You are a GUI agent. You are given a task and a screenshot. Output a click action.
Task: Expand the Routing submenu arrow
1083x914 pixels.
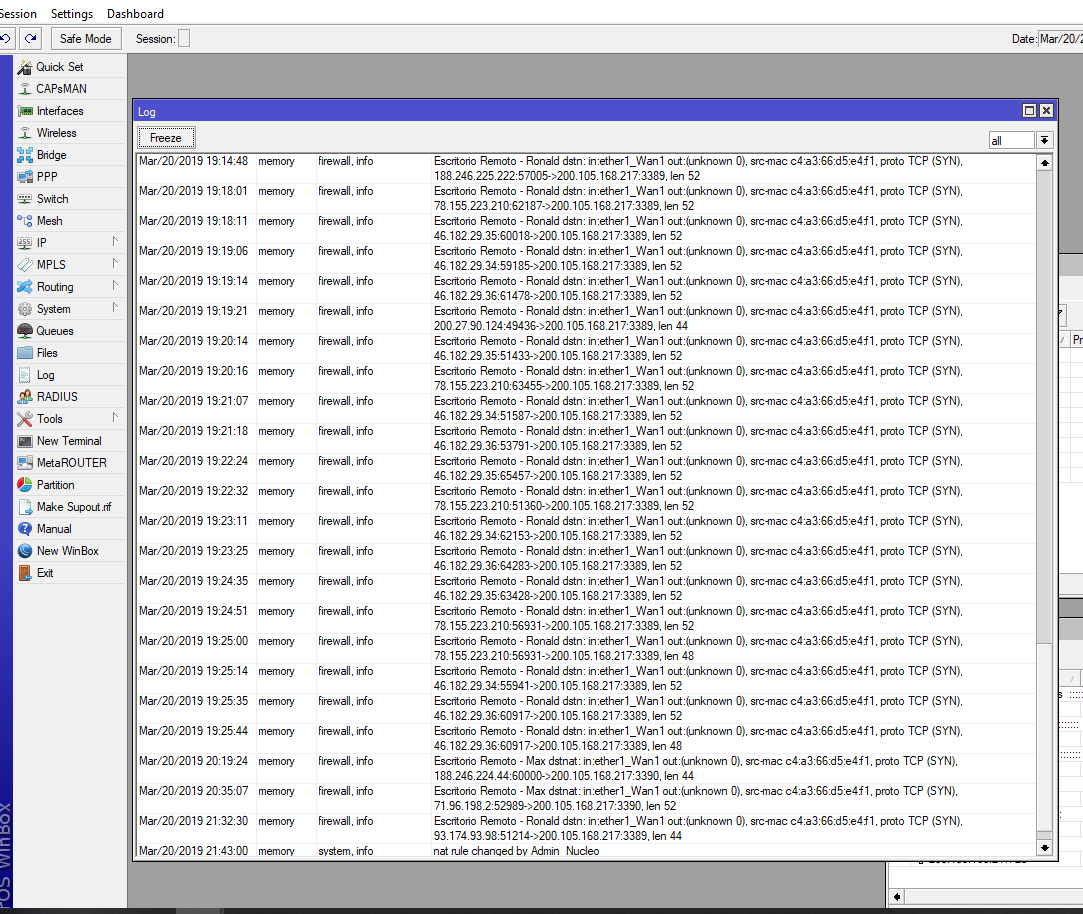coord(115,285)
